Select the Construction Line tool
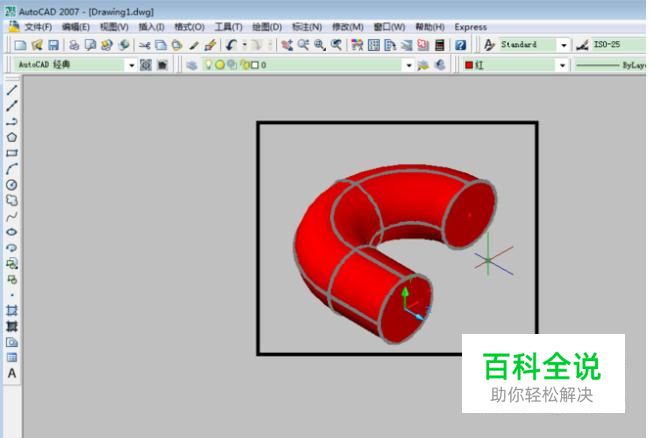The image size is (650, 438). click(12, 106)
